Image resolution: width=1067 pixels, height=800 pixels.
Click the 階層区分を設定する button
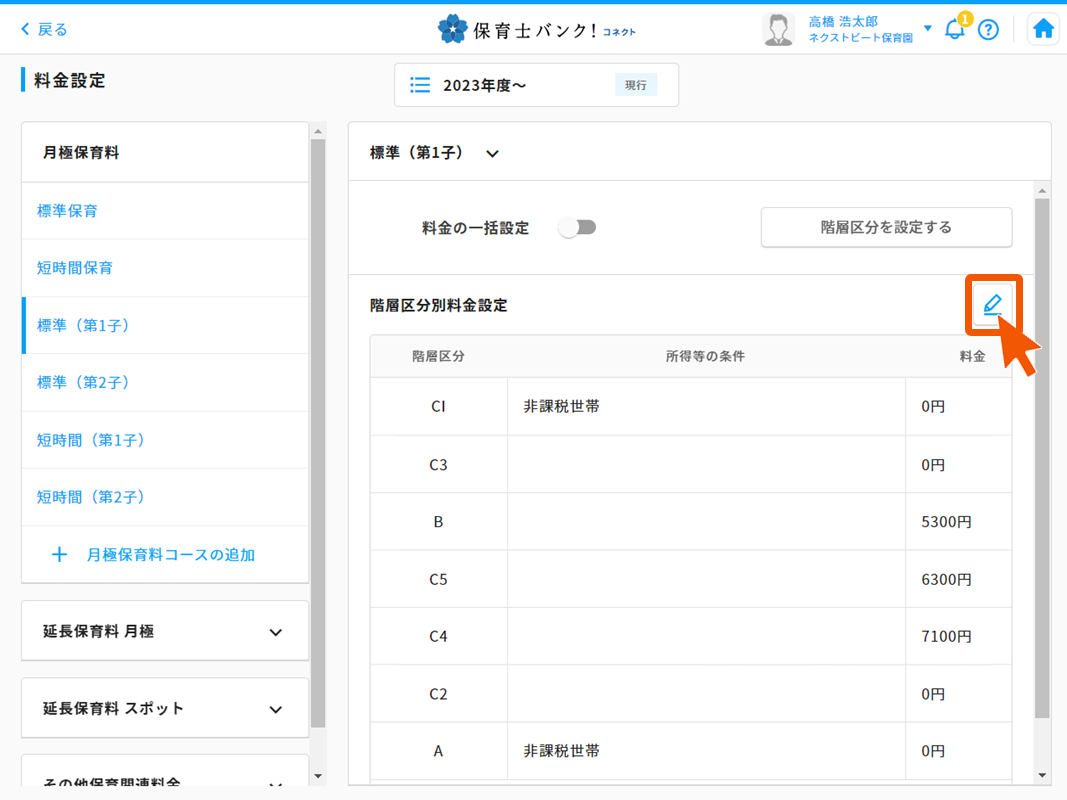pos(886,227)
